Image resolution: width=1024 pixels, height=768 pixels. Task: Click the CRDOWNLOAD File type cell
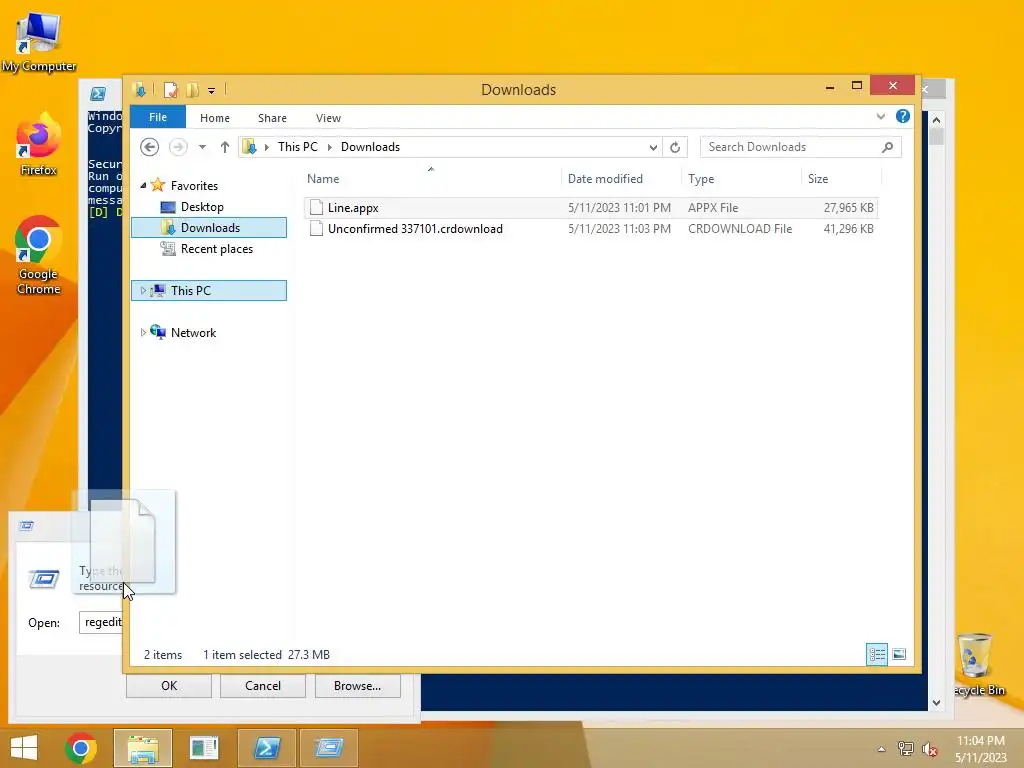(x=740, y=229)
